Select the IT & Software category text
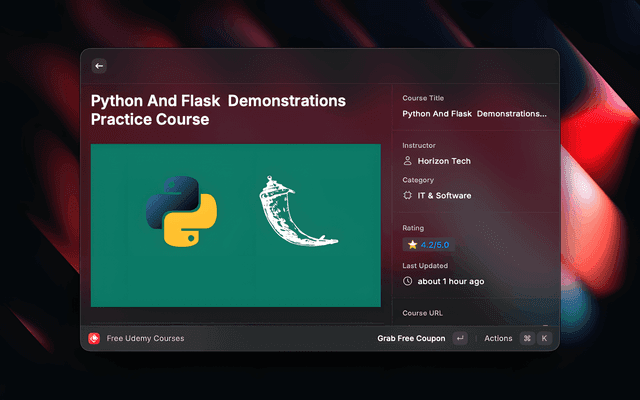640x400 pixels. coord(444,196)
